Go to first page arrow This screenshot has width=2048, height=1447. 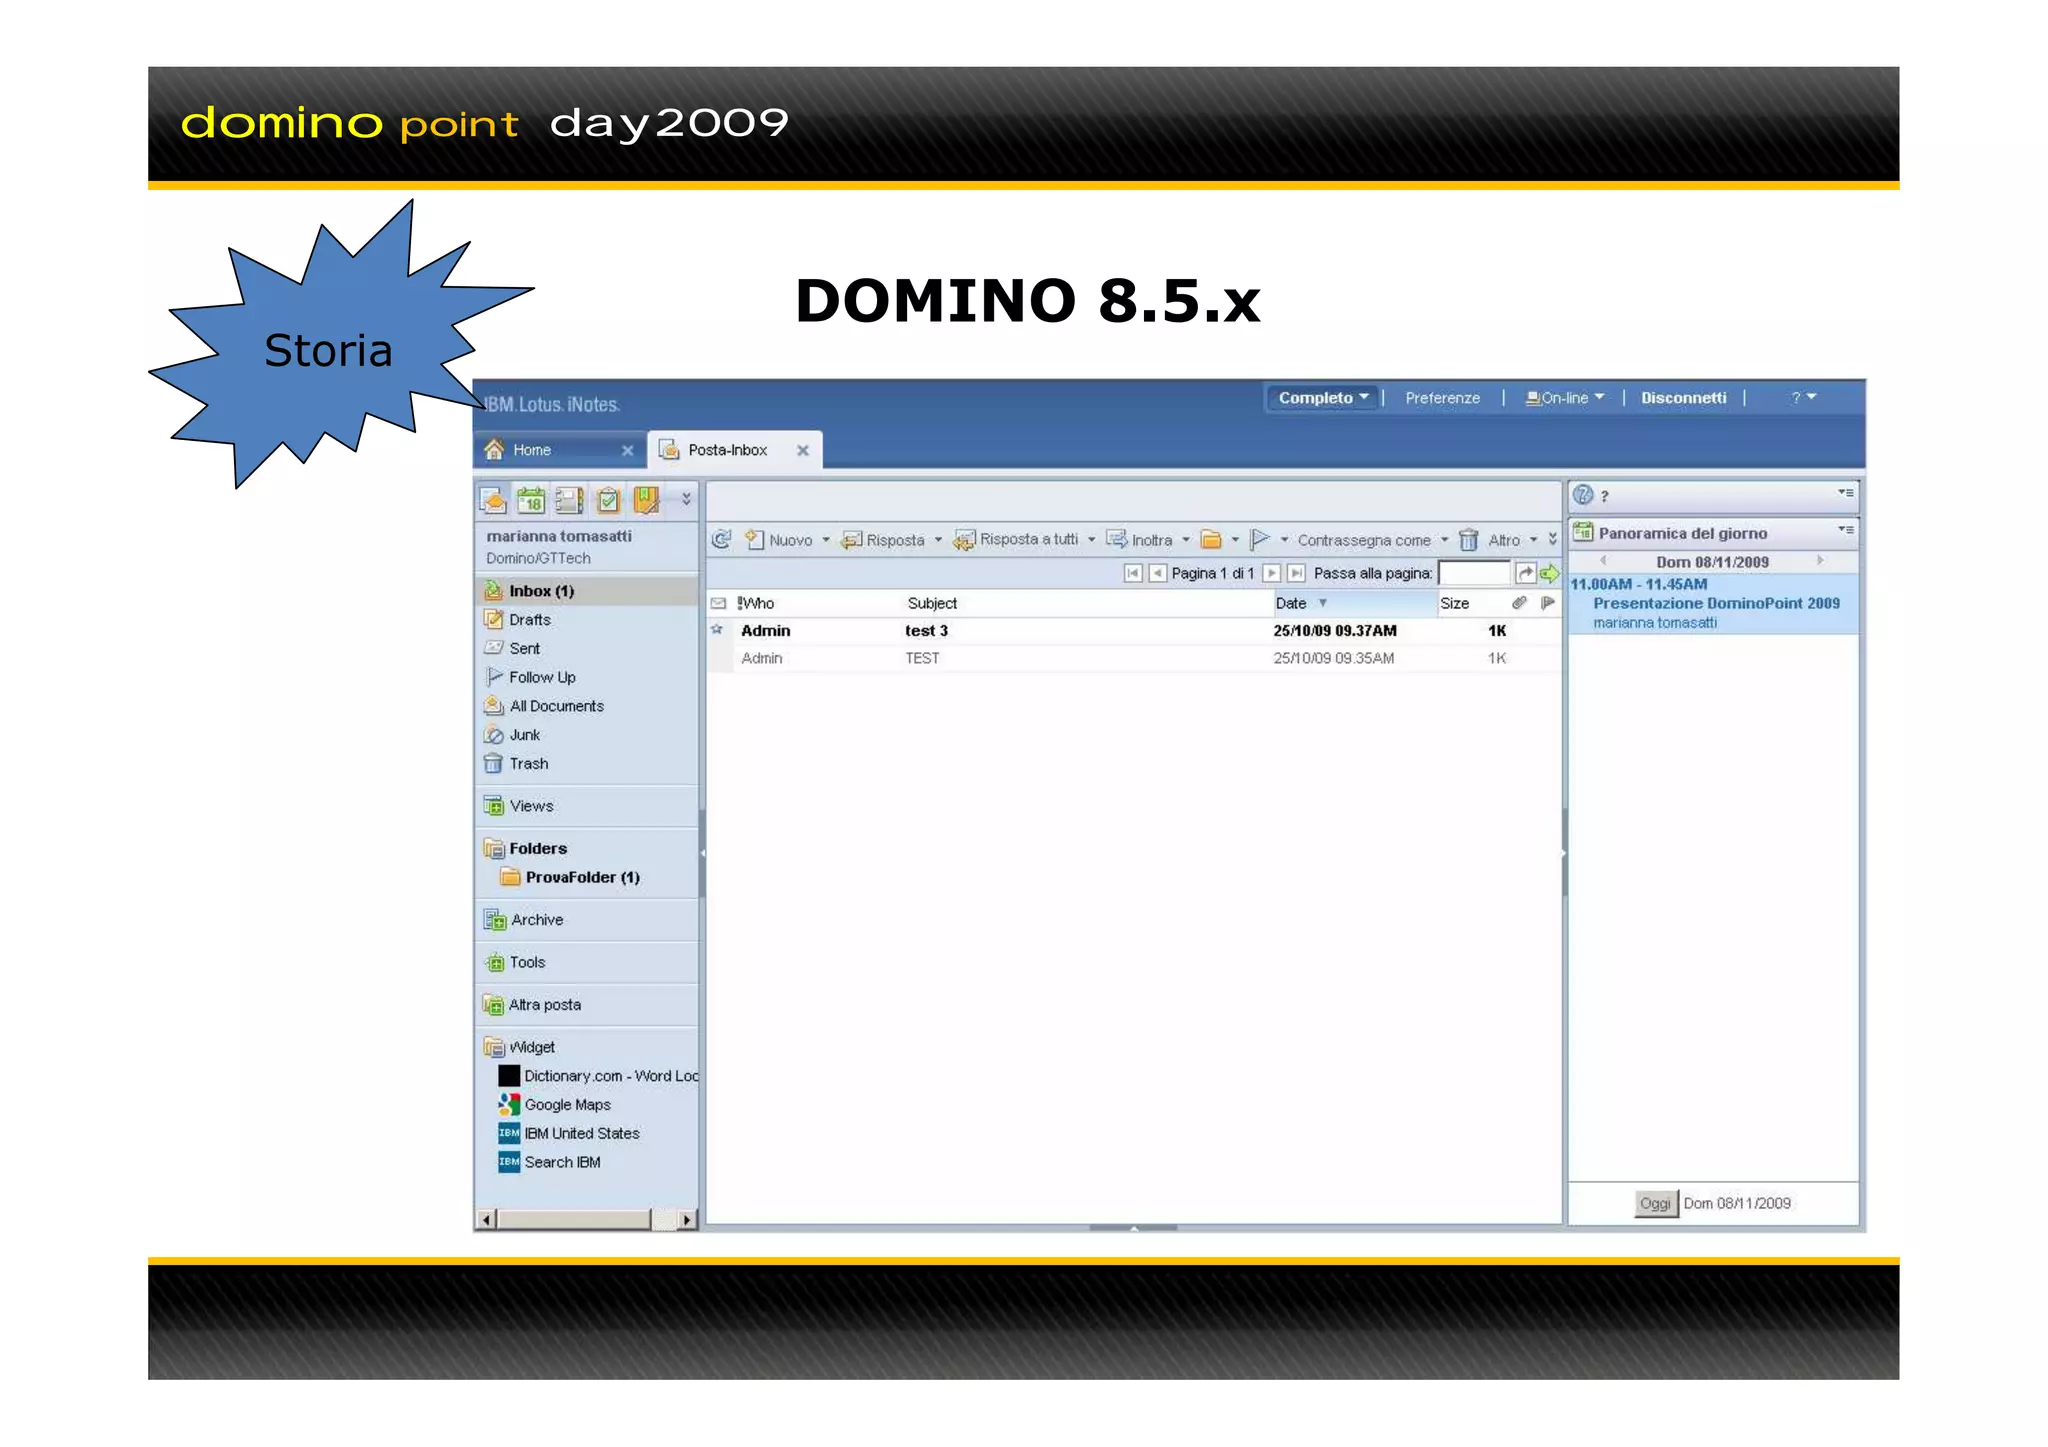click(1133, 573)
